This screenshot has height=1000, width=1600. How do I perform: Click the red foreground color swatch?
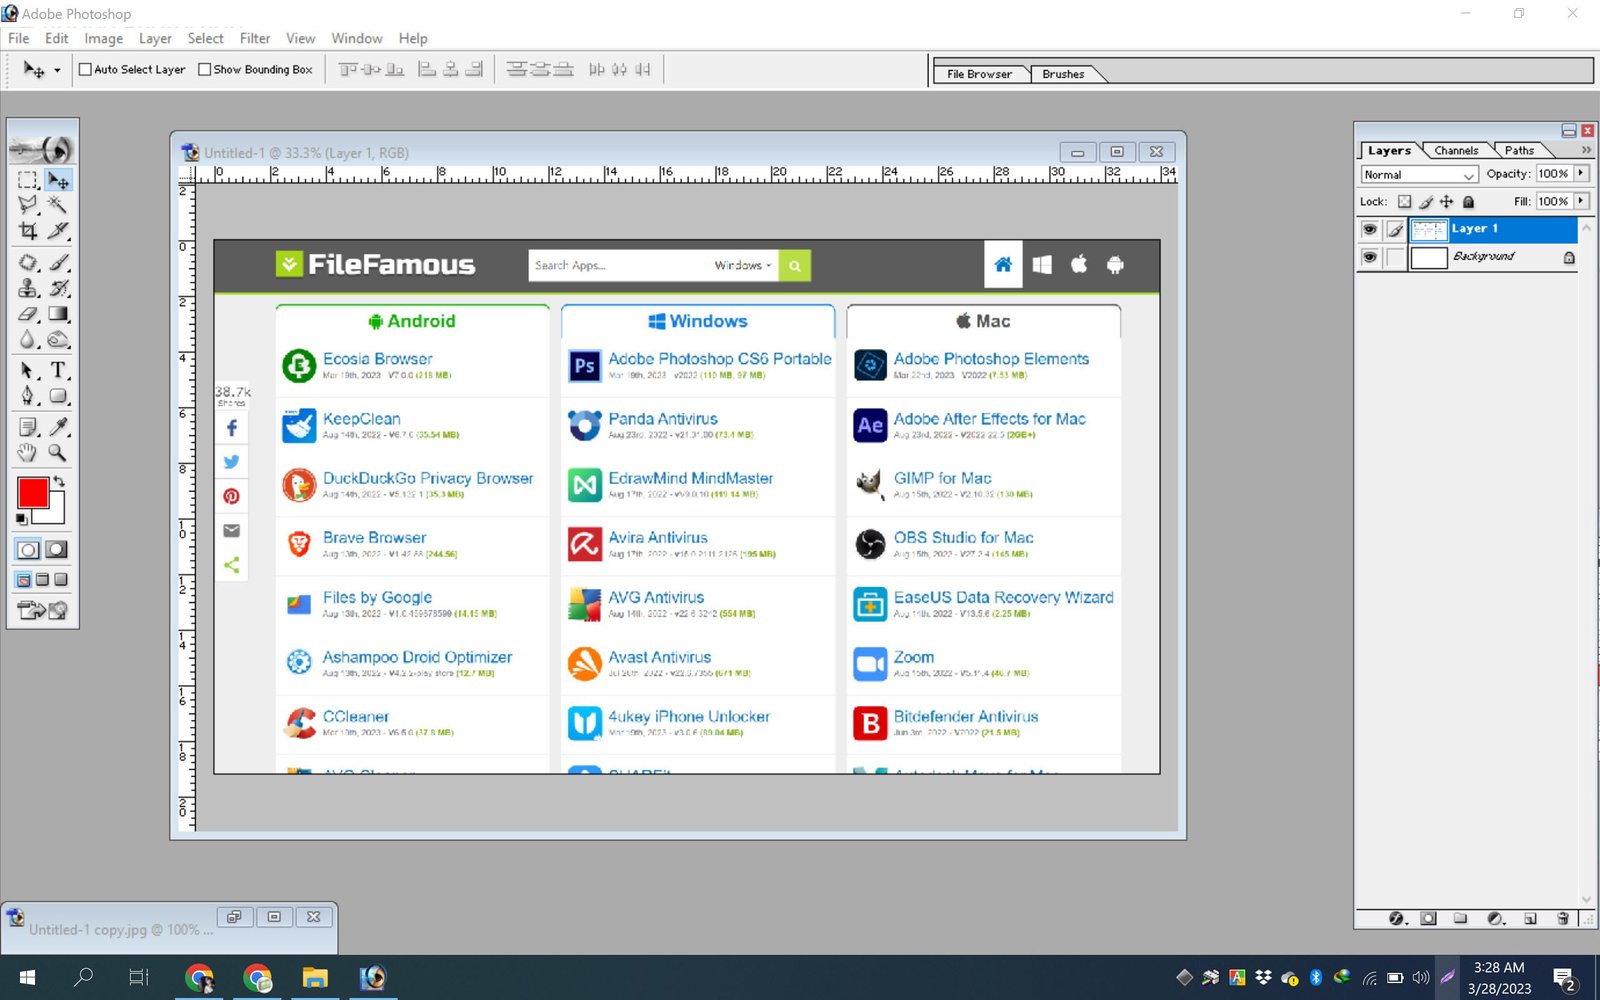click(x=32, y=492)
